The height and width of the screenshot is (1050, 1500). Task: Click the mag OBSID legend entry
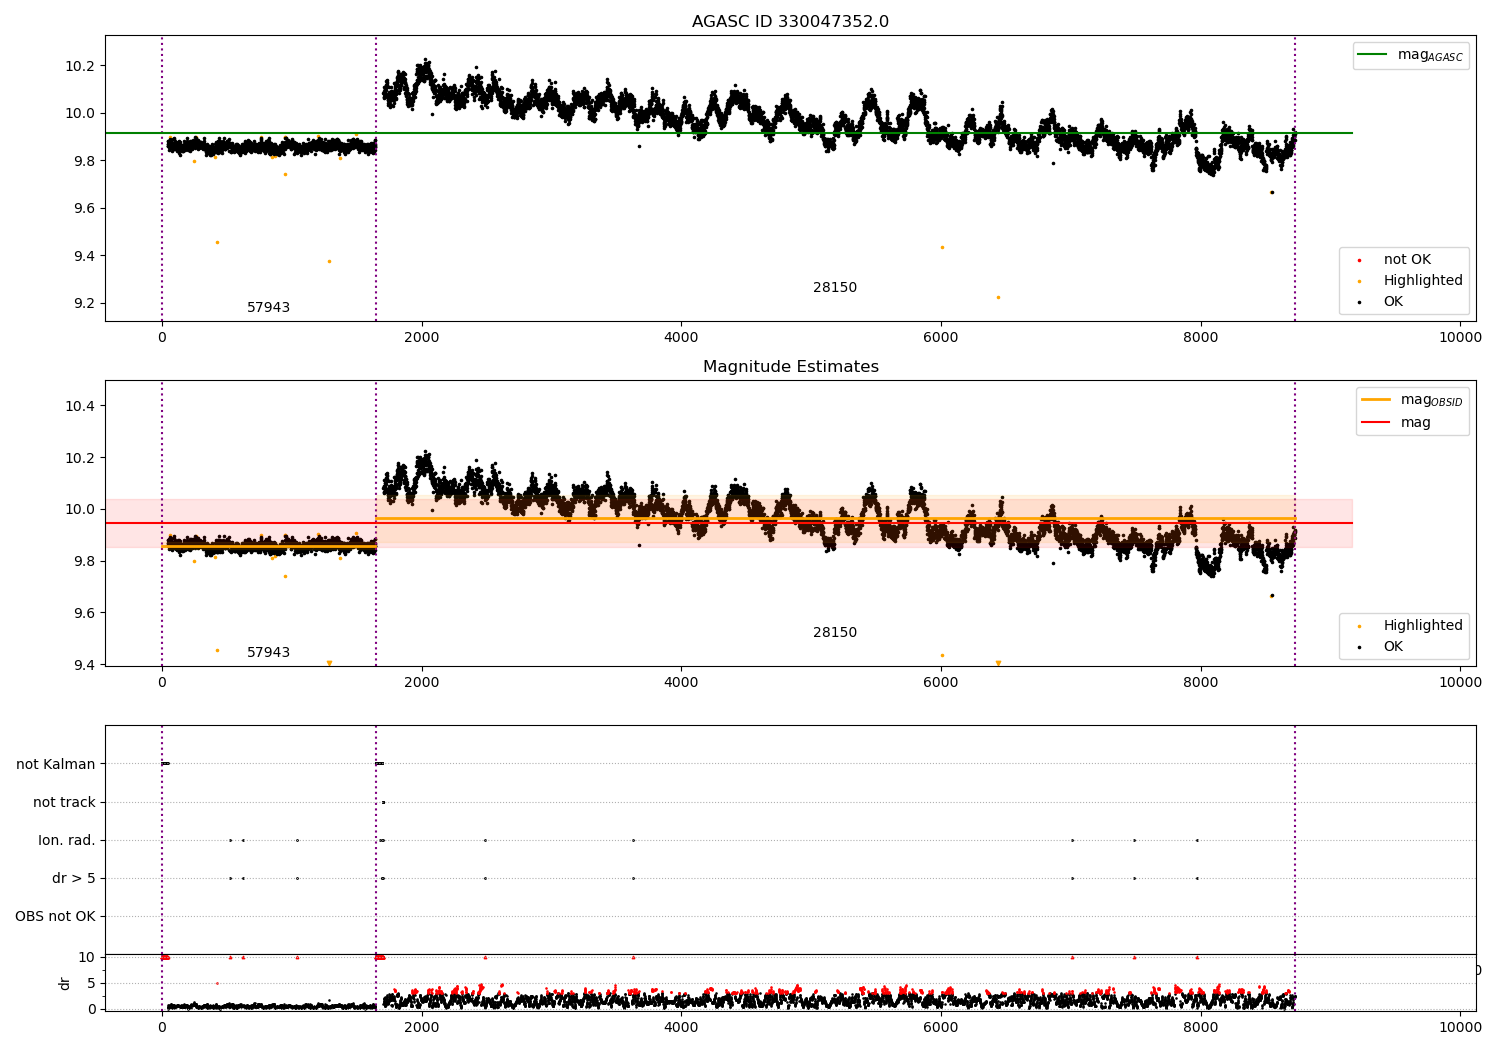coord(1412,400)
